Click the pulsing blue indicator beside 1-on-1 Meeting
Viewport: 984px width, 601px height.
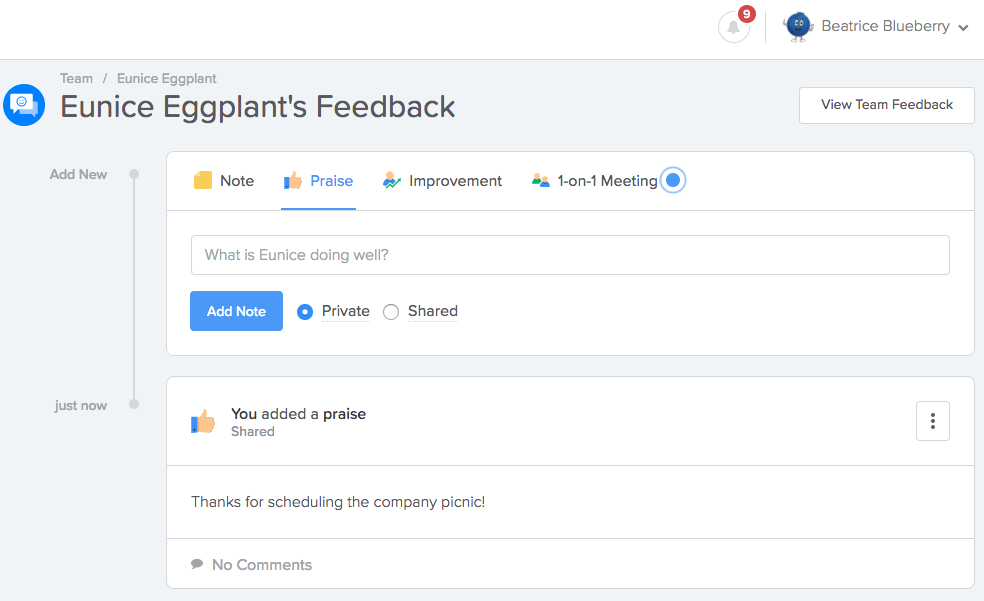pos(673,181)
